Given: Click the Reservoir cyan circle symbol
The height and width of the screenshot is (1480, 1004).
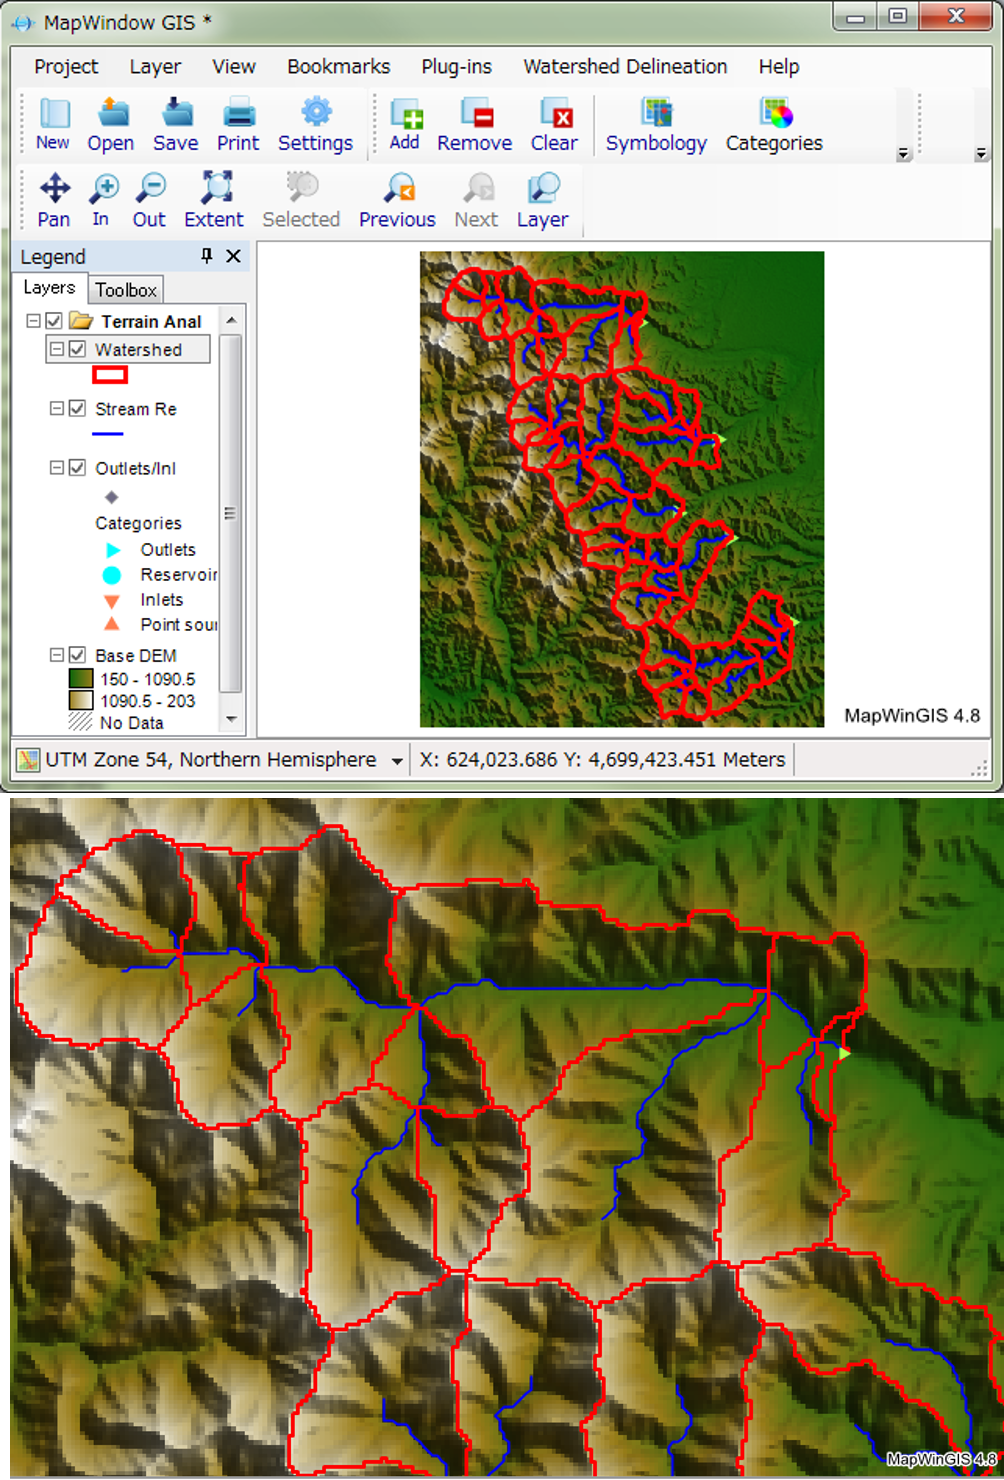Looking at the screenshot, I should [112, 575].
